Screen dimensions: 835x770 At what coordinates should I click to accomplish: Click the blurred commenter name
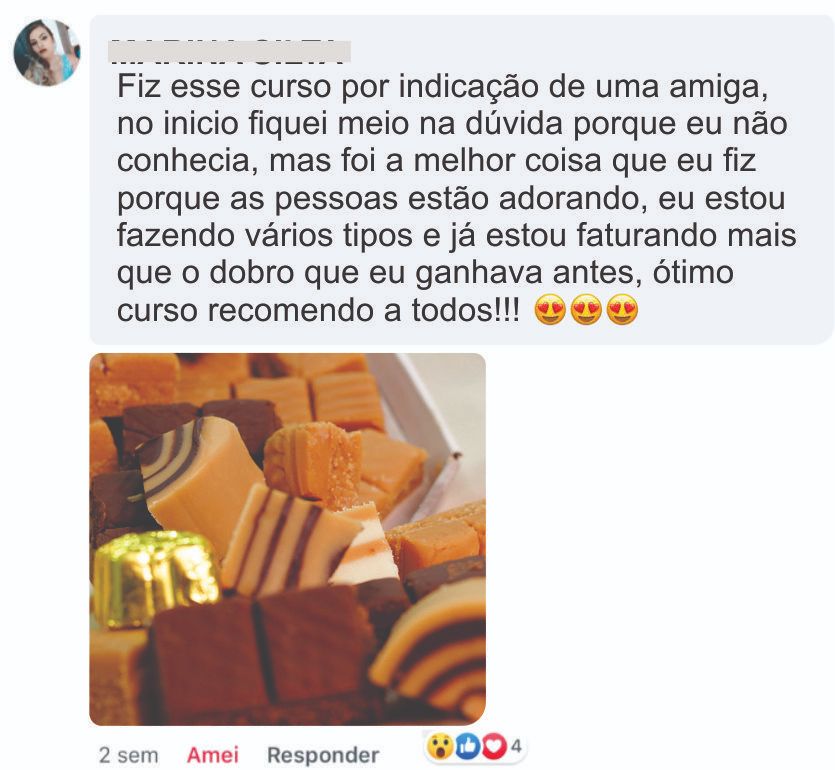tap(230, 51)
